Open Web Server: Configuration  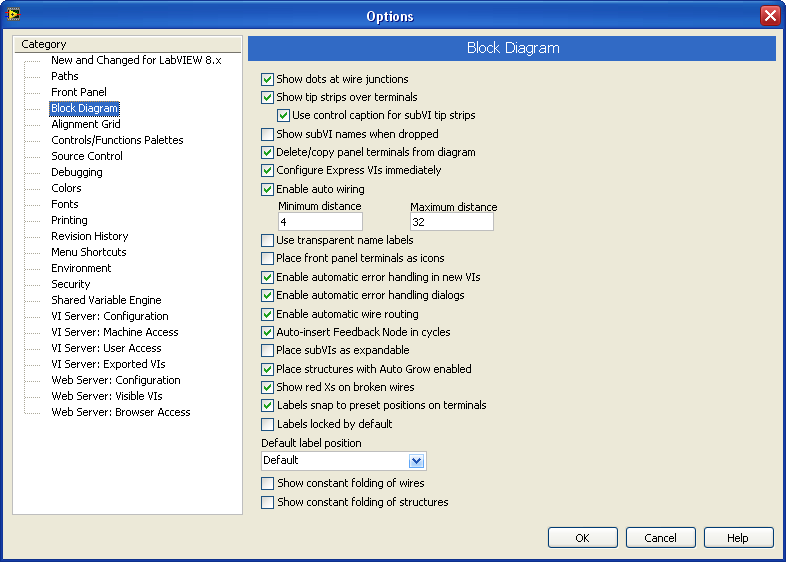tap(116, 381)
